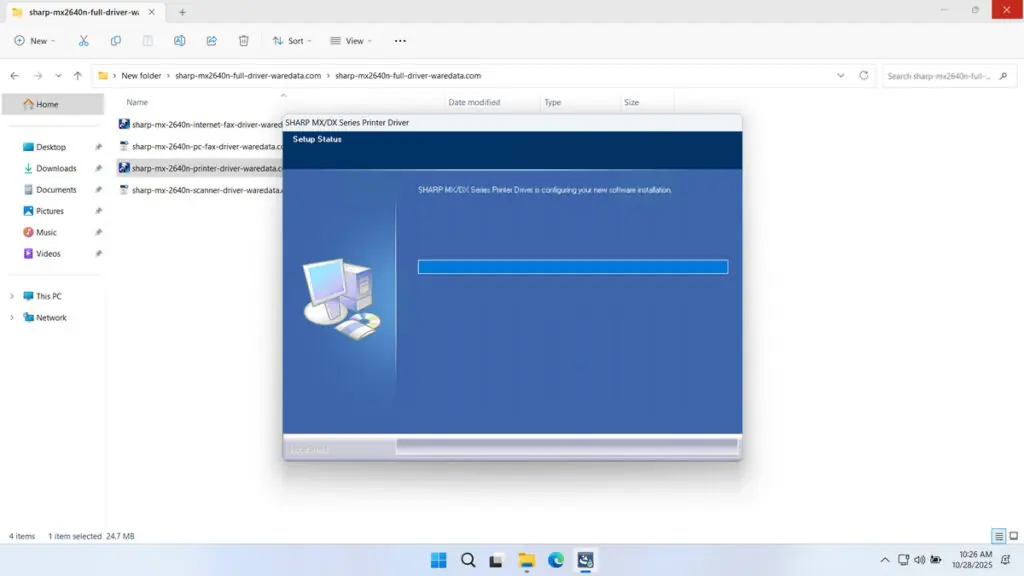
Task: Click the Share icon in the toolbar
Action: point(211,40)
